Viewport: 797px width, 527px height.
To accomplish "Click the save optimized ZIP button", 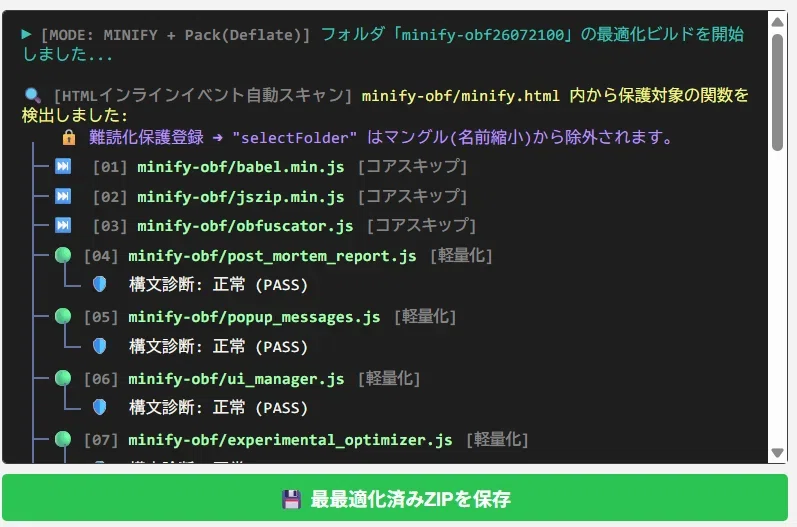I will tap(395, 498).
